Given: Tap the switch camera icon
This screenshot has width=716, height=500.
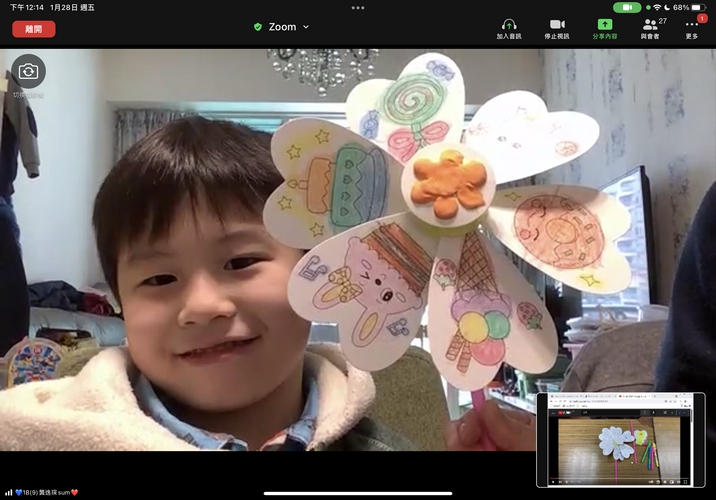Looking at the screenshot, I should coord(28,71).
